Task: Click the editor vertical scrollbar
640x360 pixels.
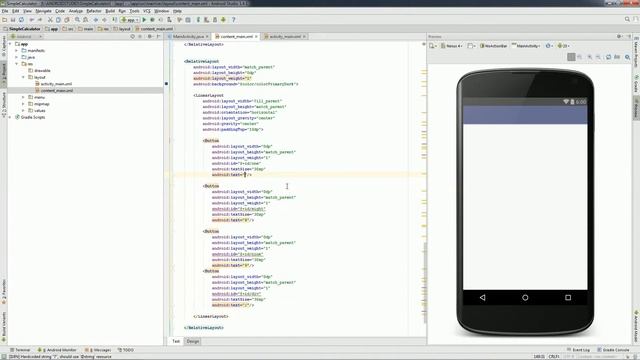Action: (424, 282)
